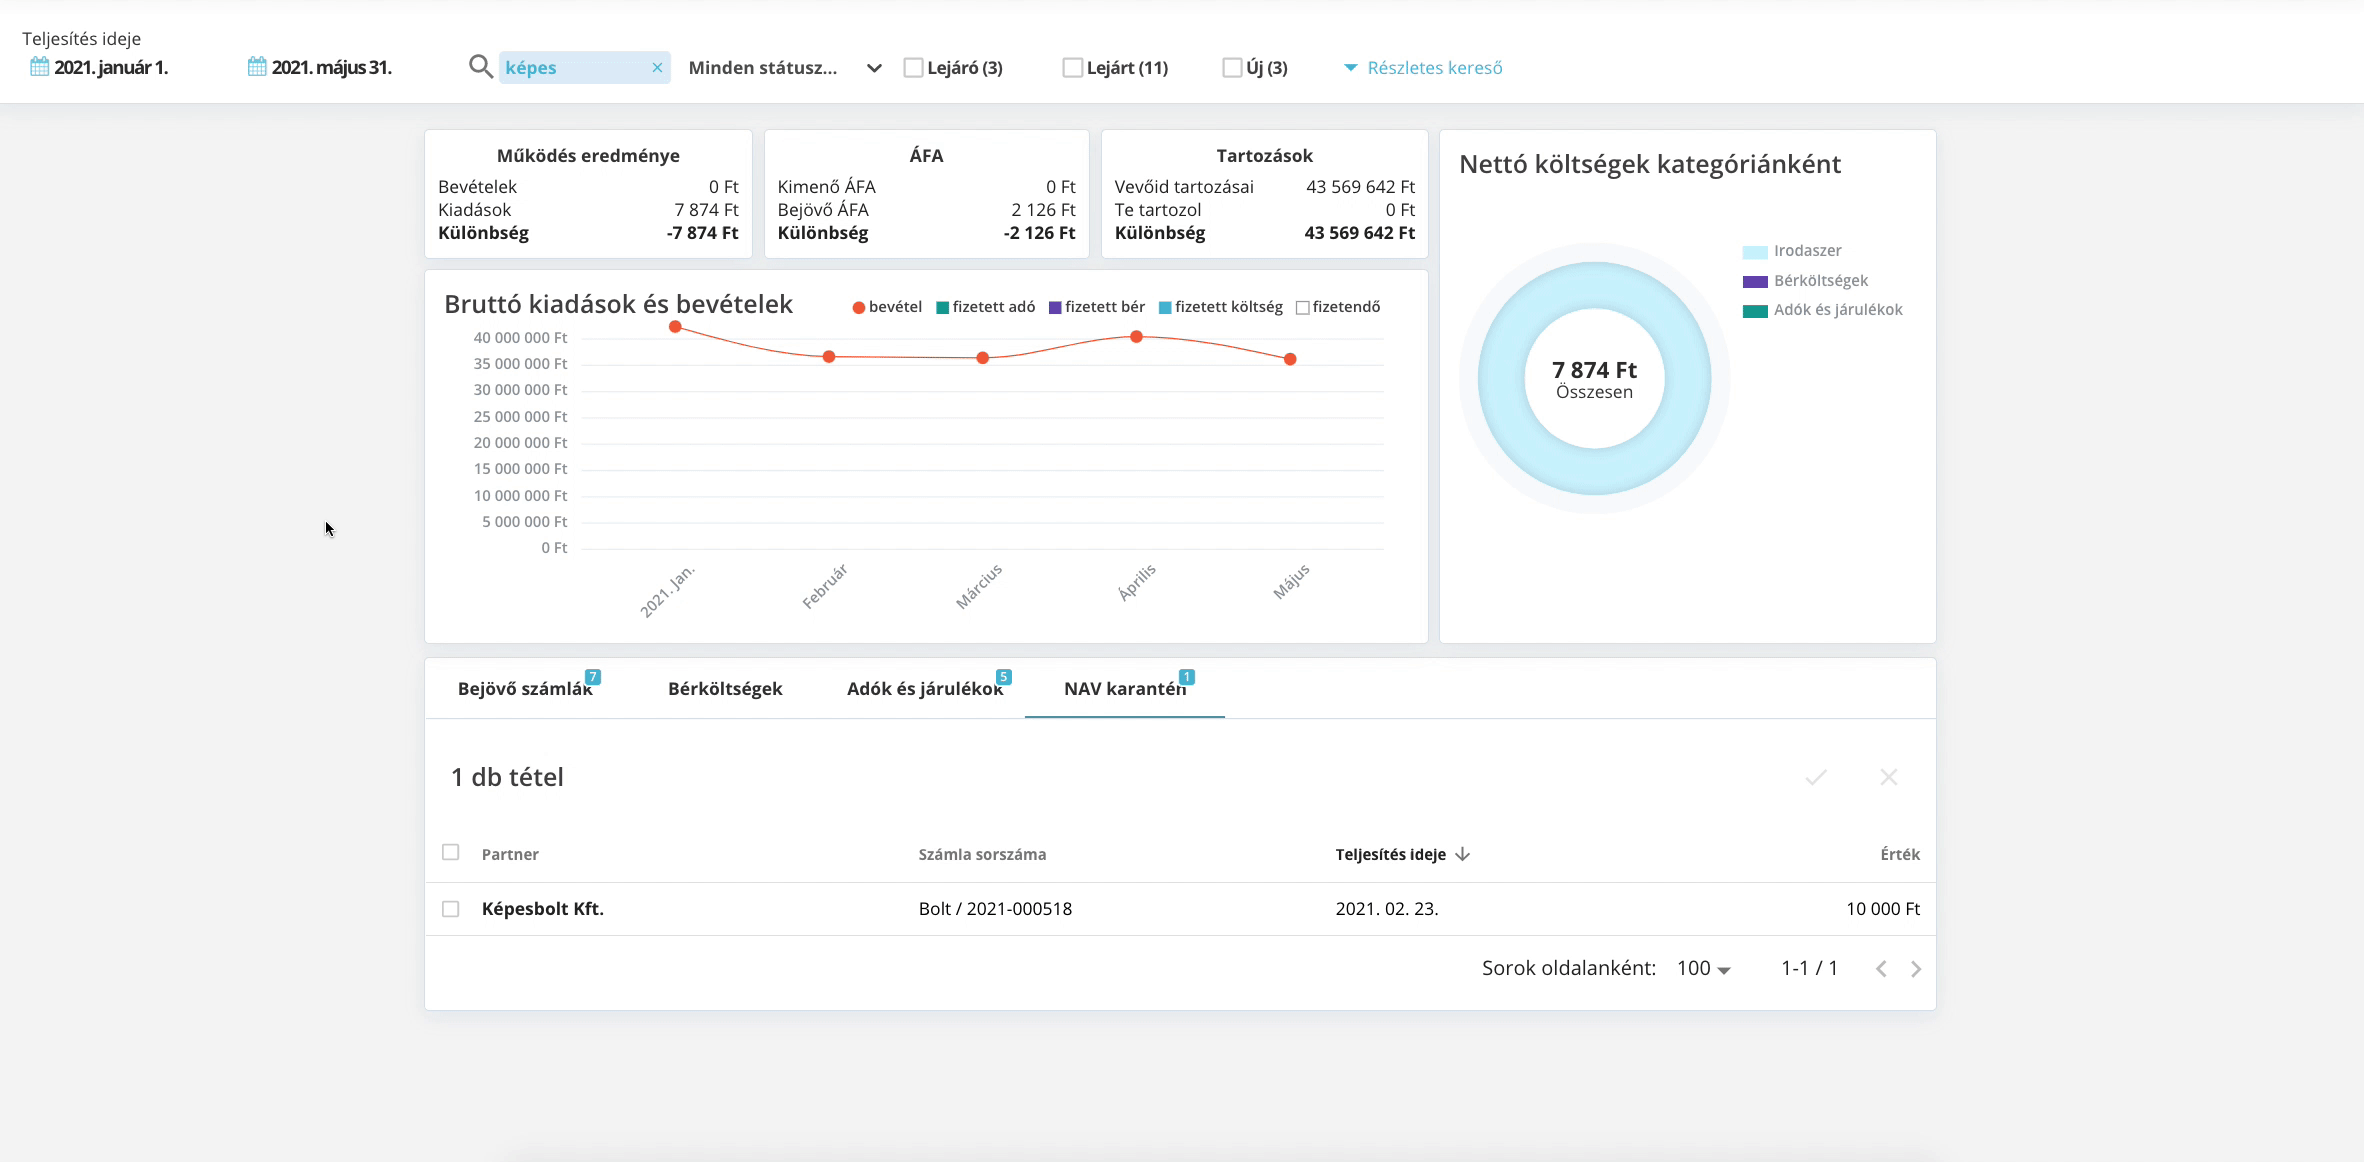Viewport: 2364px width, 1162px height.
Task: Toggle the fizetendő legend item
Action: tap(1338, 307)
